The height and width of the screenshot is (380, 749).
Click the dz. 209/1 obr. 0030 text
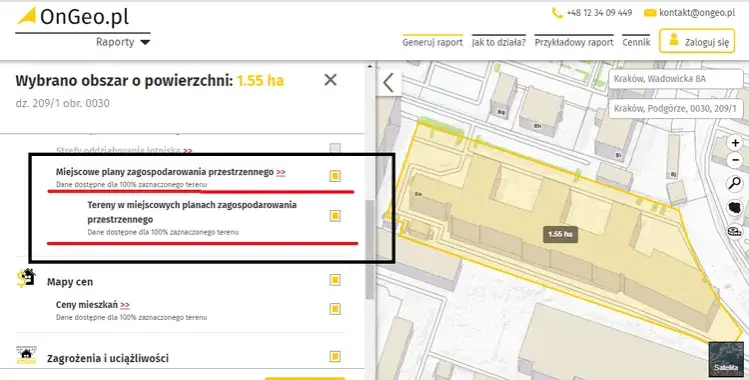point(63,103)
